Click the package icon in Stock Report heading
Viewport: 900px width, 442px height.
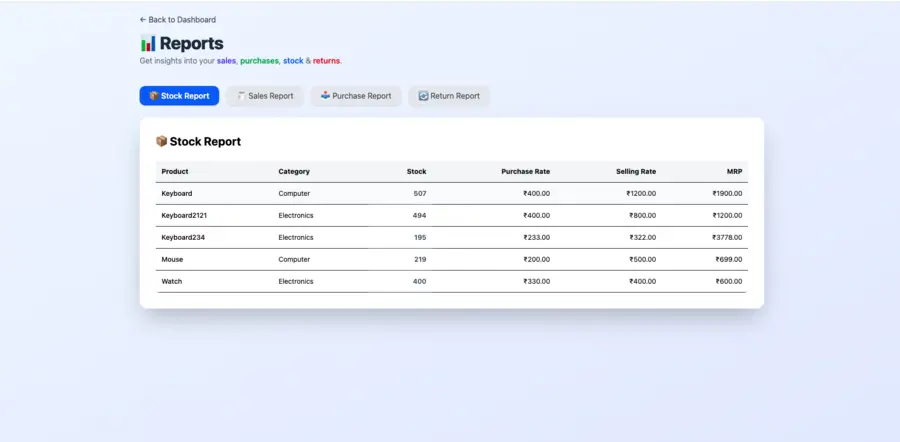tap(161, 141)
